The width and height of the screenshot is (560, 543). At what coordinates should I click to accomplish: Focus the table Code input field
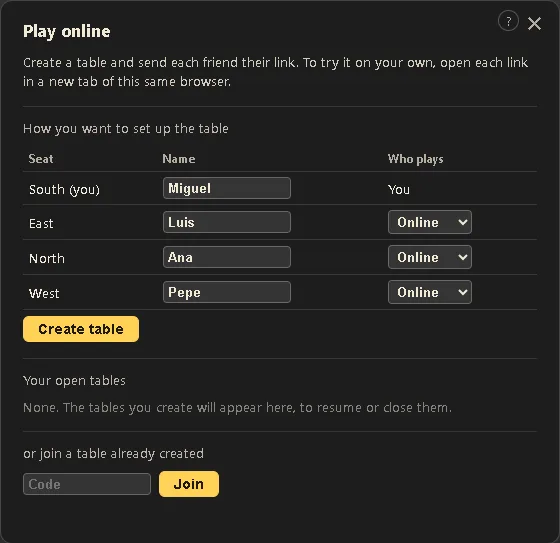(87, 484)
